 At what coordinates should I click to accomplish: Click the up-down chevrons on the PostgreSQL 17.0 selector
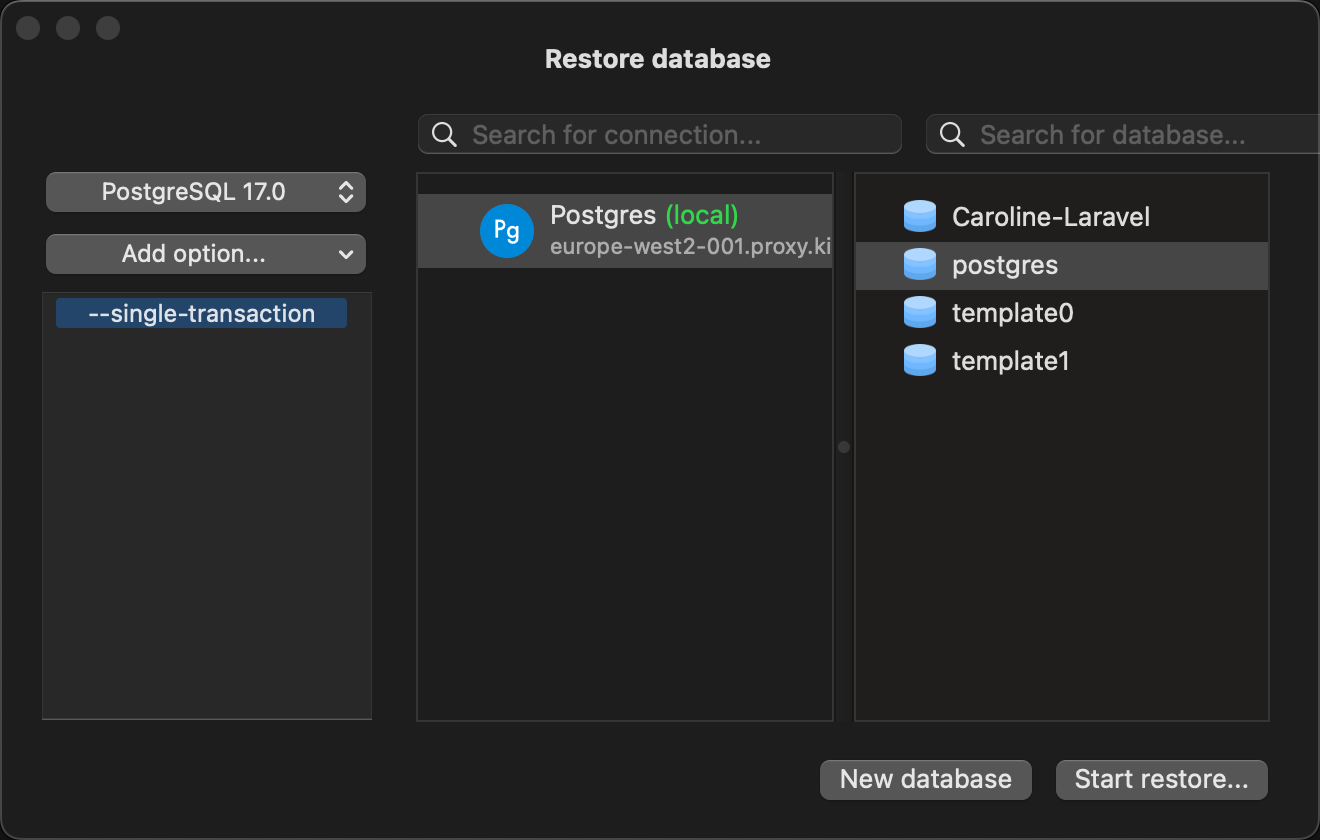[x=347, y=191]
